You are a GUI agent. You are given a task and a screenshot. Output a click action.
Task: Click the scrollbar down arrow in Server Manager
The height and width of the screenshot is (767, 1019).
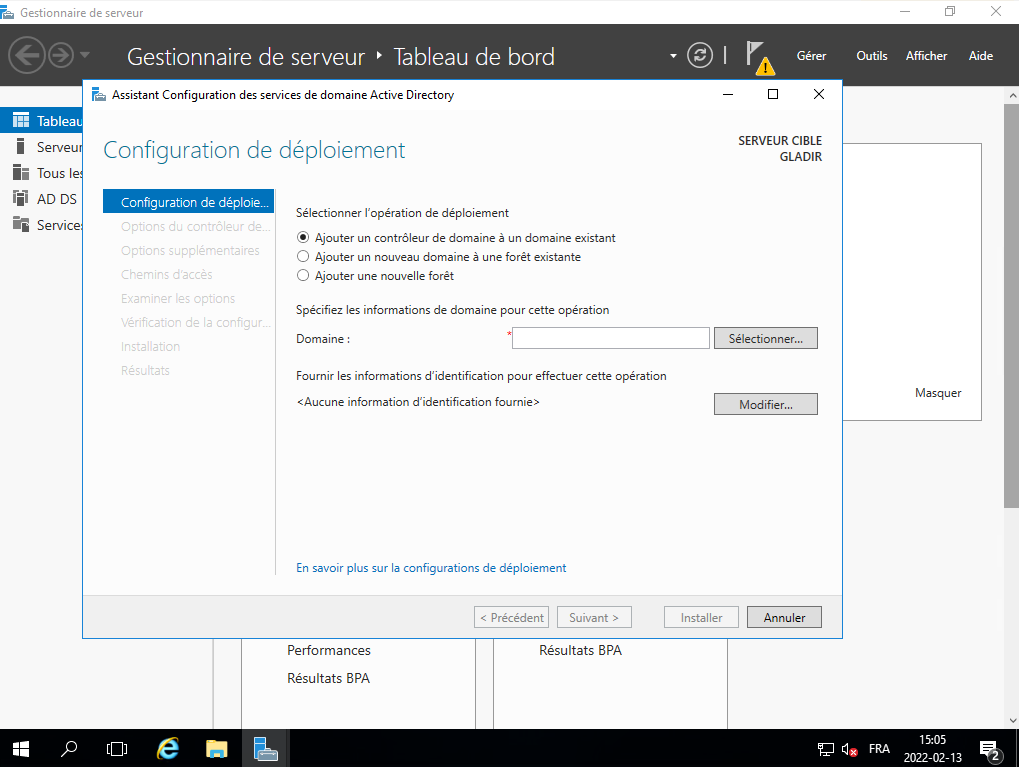[1012, 720]
